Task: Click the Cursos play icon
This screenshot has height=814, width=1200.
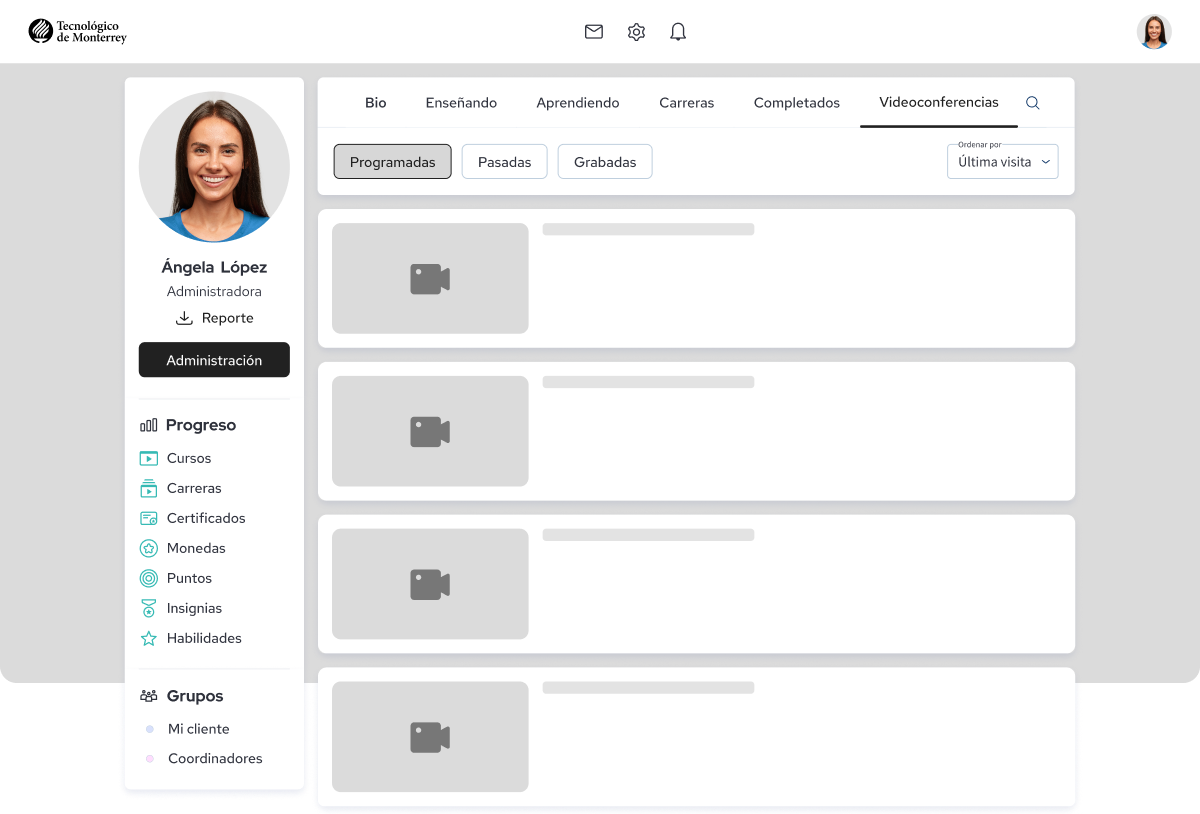Action: (x=148, y=458)
